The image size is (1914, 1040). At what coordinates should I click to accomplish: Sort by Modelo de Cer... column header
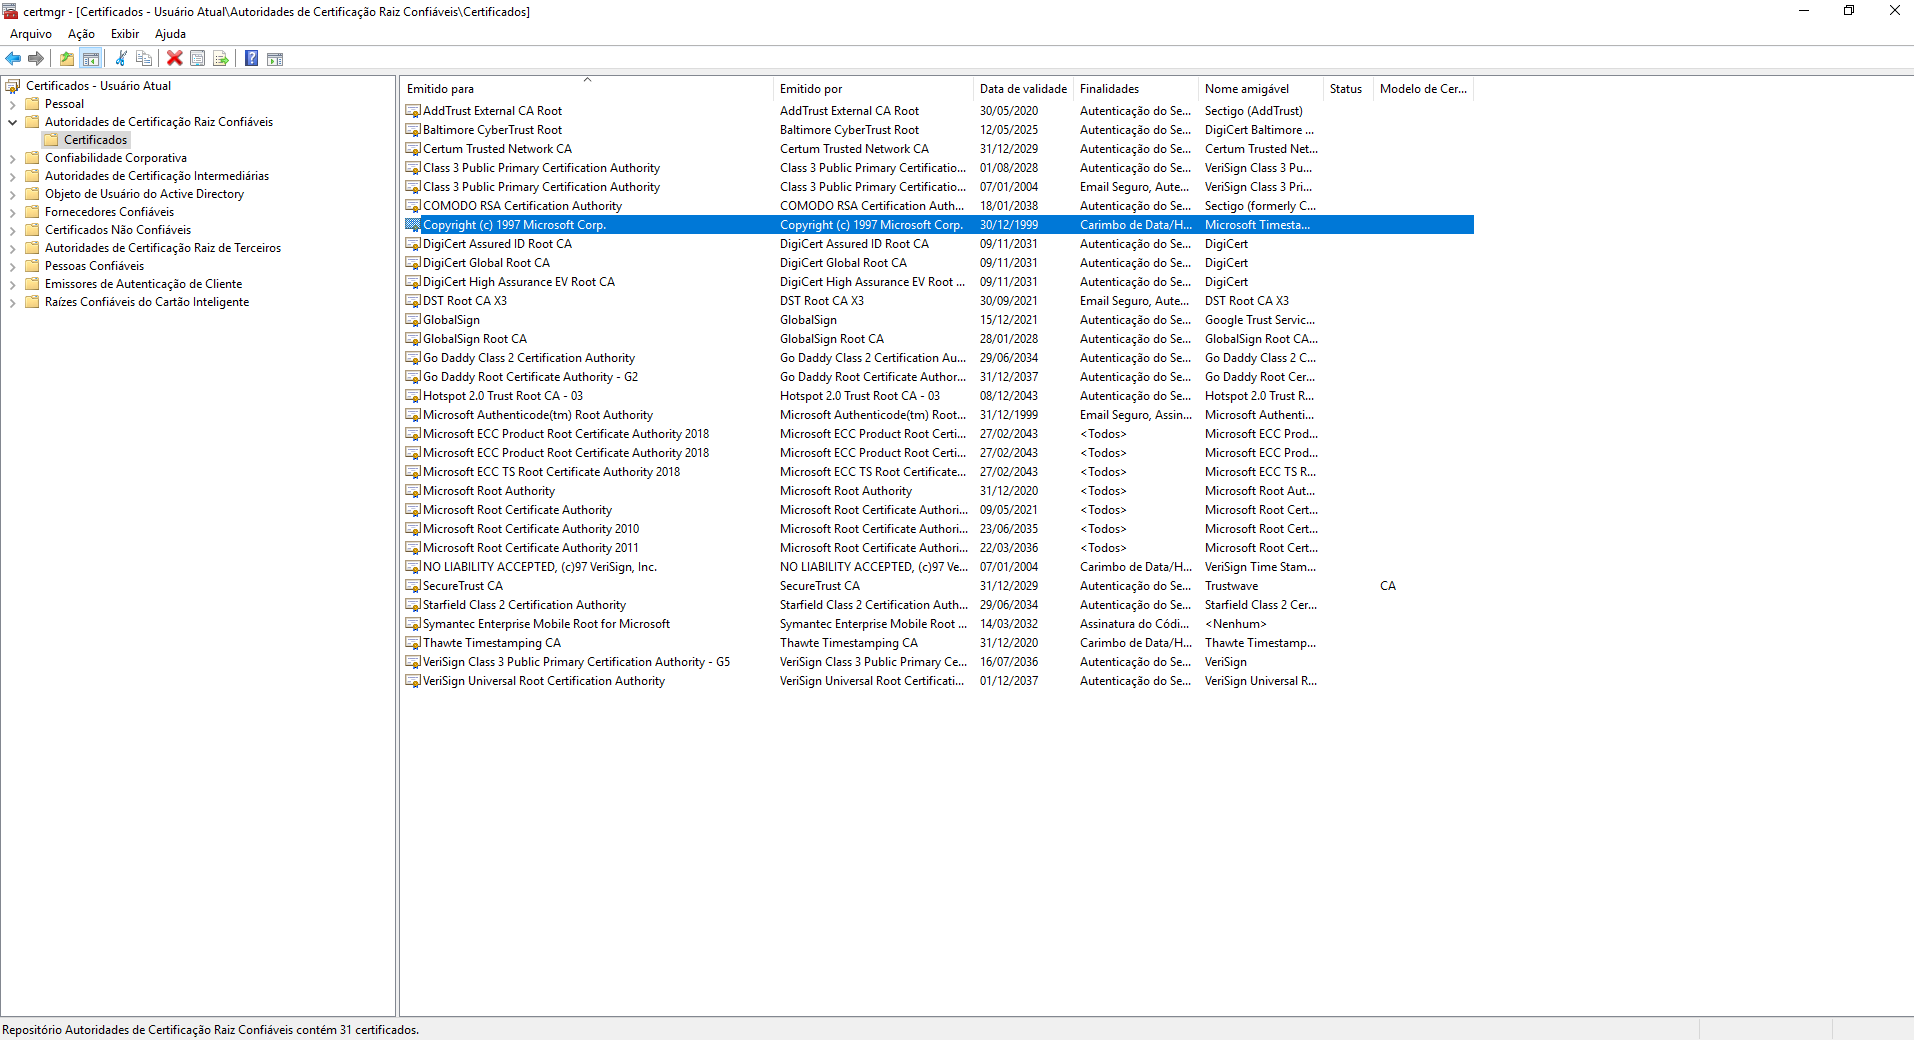tap(1424, 89)
